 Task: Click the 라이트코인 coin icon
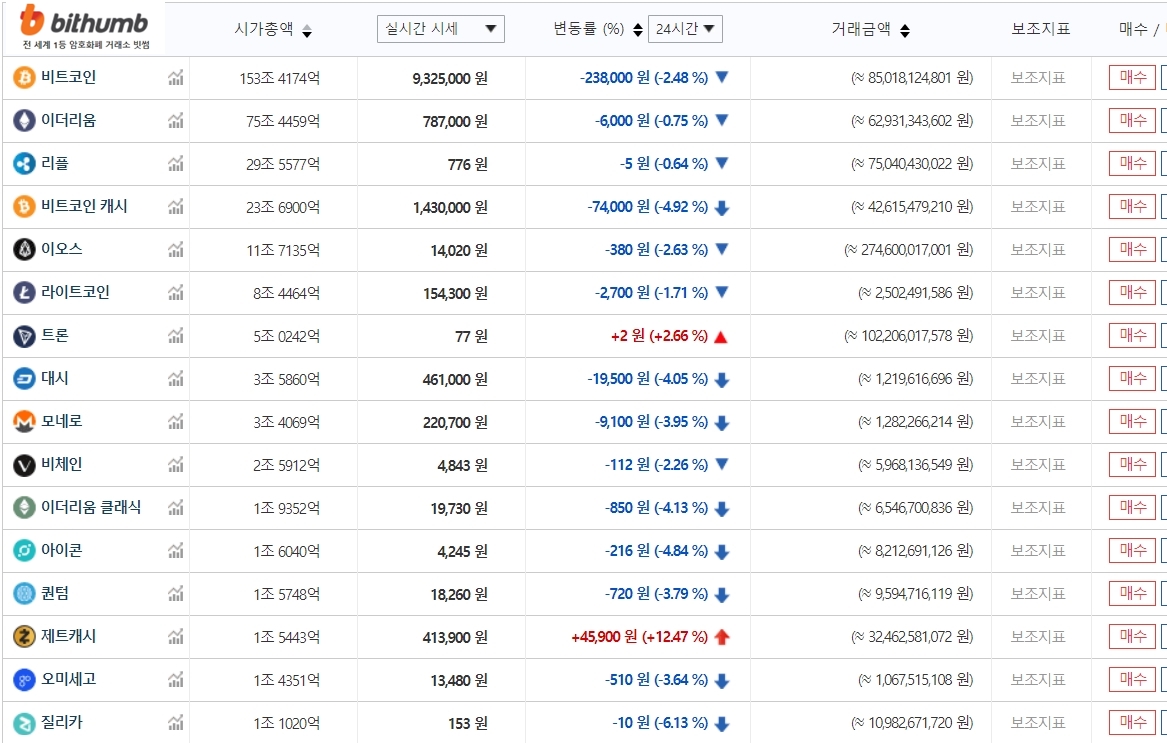click(x=24, y=293)
